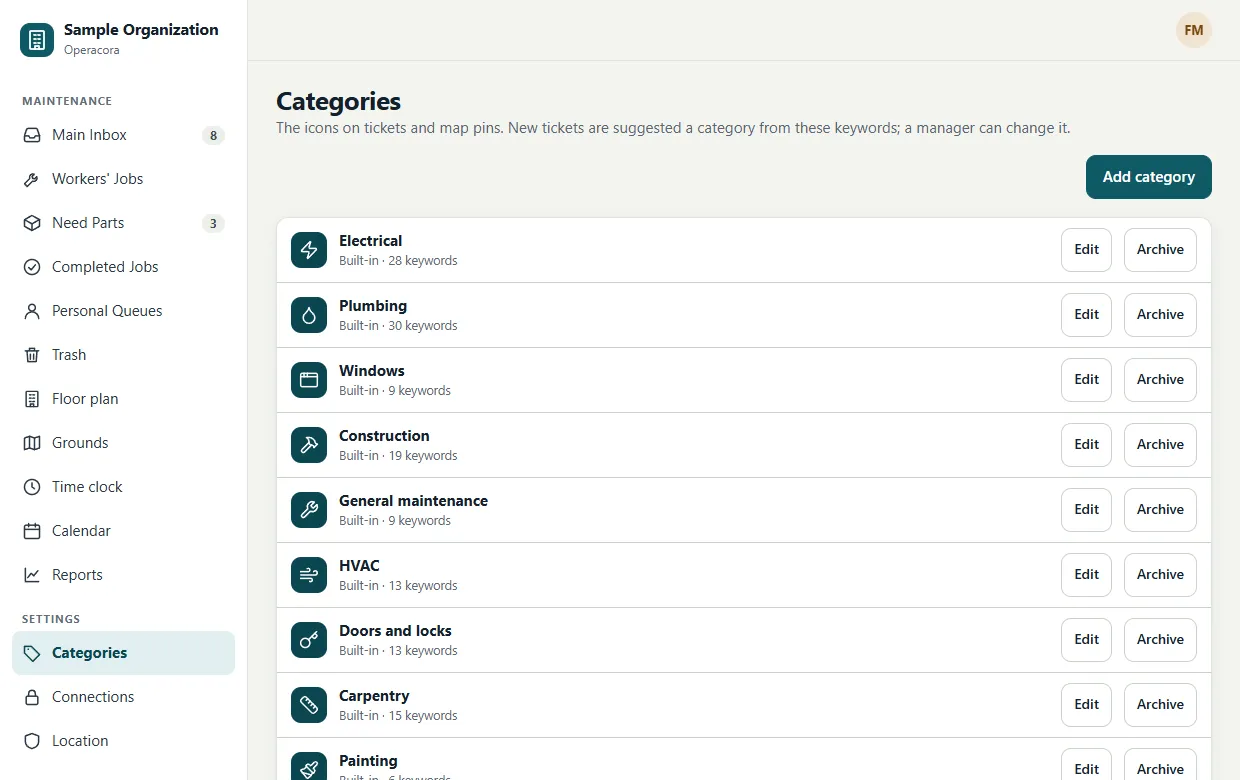The width and height of the screenshot is (1240, 780).
Task: Click the HVAC category name
Action: coord(359,566)
